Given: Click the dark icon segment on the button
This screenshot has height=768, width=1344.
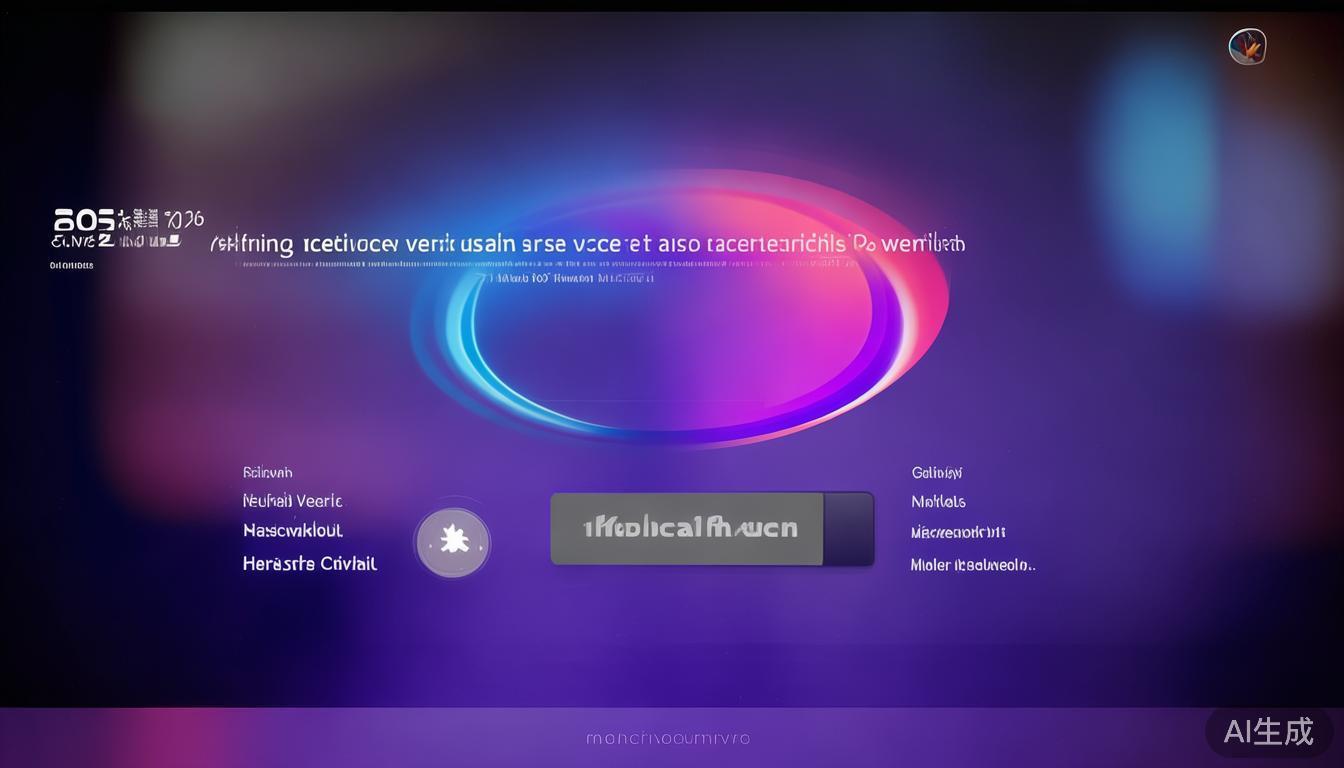Looking at the screenshot, I should click(848, 528).
